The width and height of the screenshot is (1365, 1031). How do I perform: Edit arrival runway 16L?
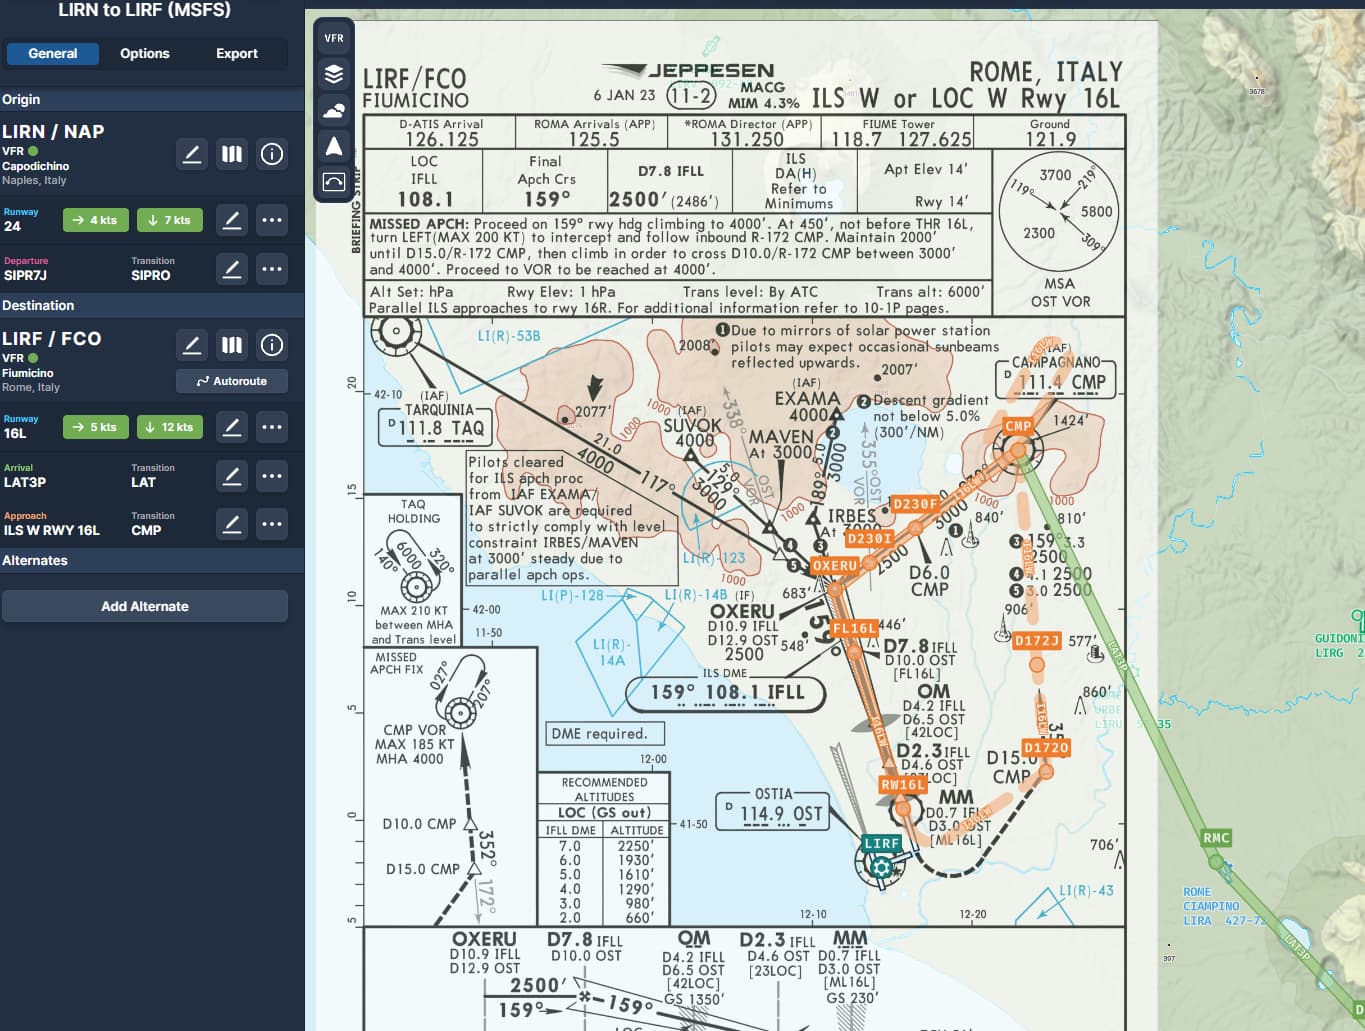[232, 427]
